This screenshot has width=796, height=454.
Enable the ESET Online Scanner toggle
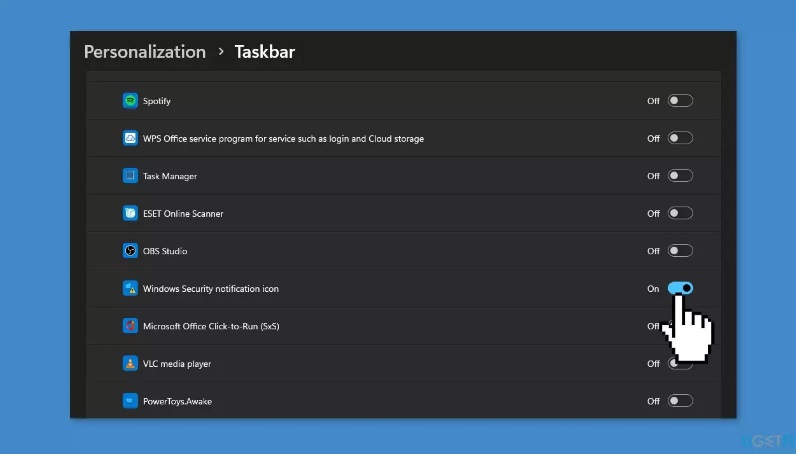click(680, 213)
